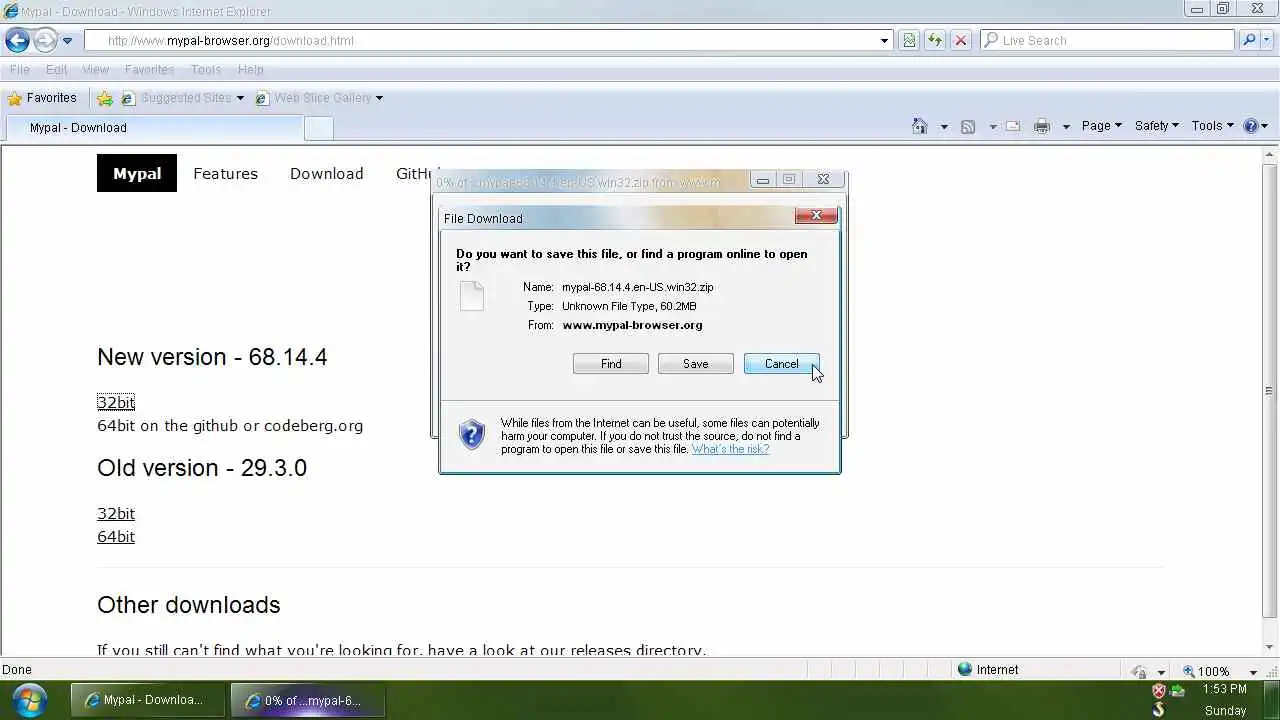
Task: Click the 'New version - 68.14.4' heading
Action: pyautogui.click(x=212, y=357)
